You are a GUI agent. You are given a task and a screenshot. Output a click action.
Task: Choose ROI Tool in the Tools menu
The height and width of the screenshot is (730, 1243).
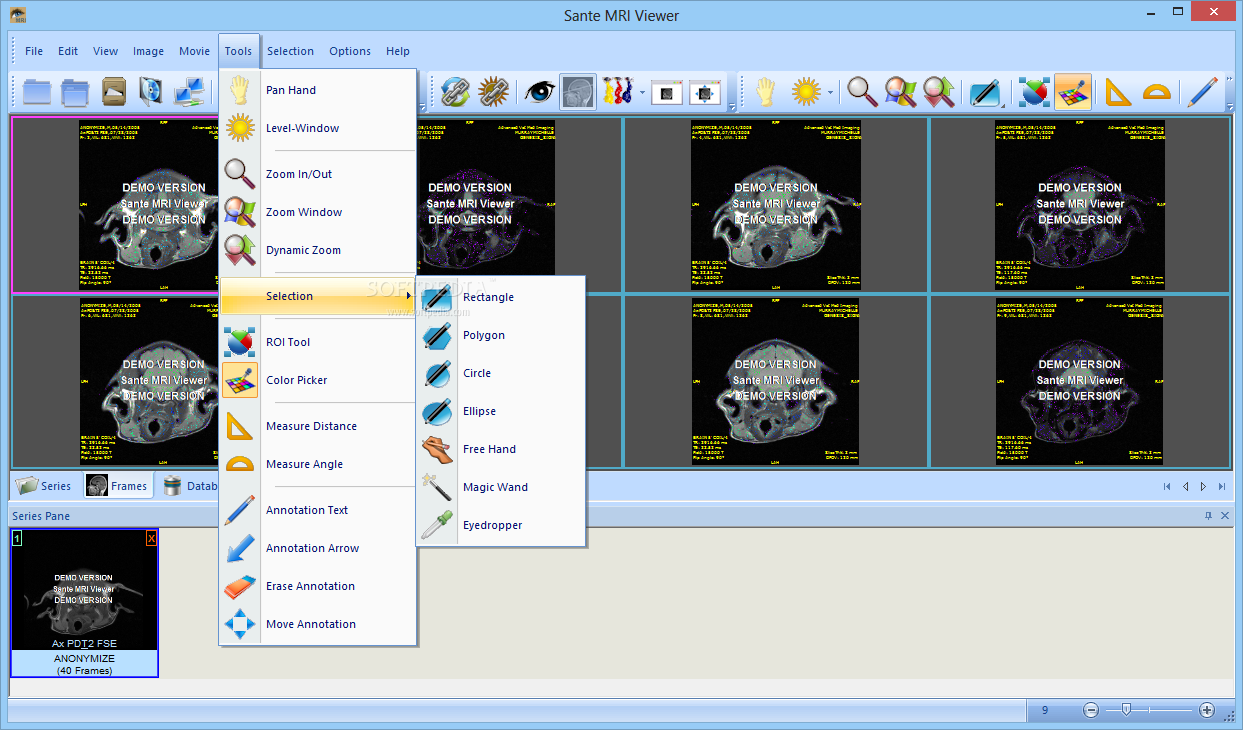pos(317,342)
